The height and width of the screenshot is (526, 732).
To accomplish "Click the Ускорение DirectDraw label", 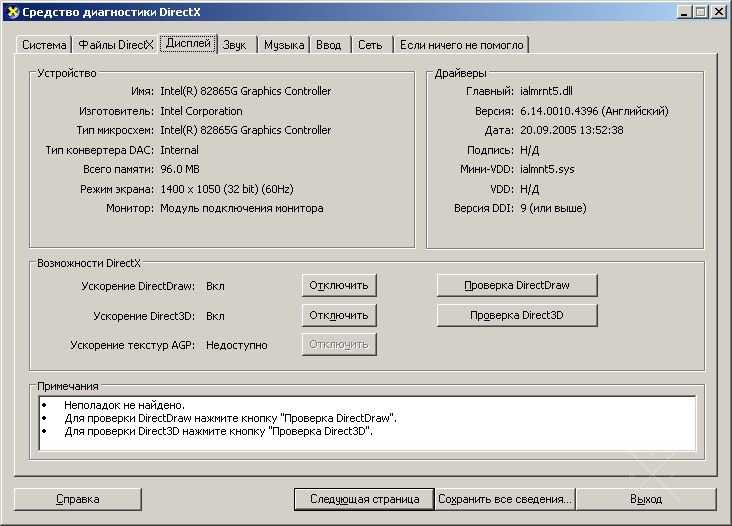I will tap(138, 286).
